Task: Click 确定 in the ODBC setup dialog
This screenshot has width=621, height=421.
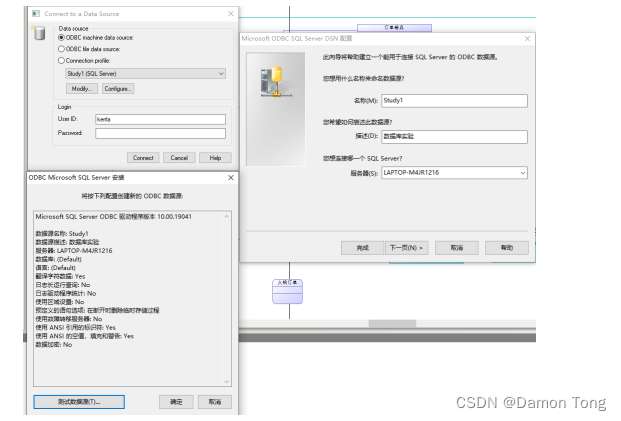Action: point(176,402)
